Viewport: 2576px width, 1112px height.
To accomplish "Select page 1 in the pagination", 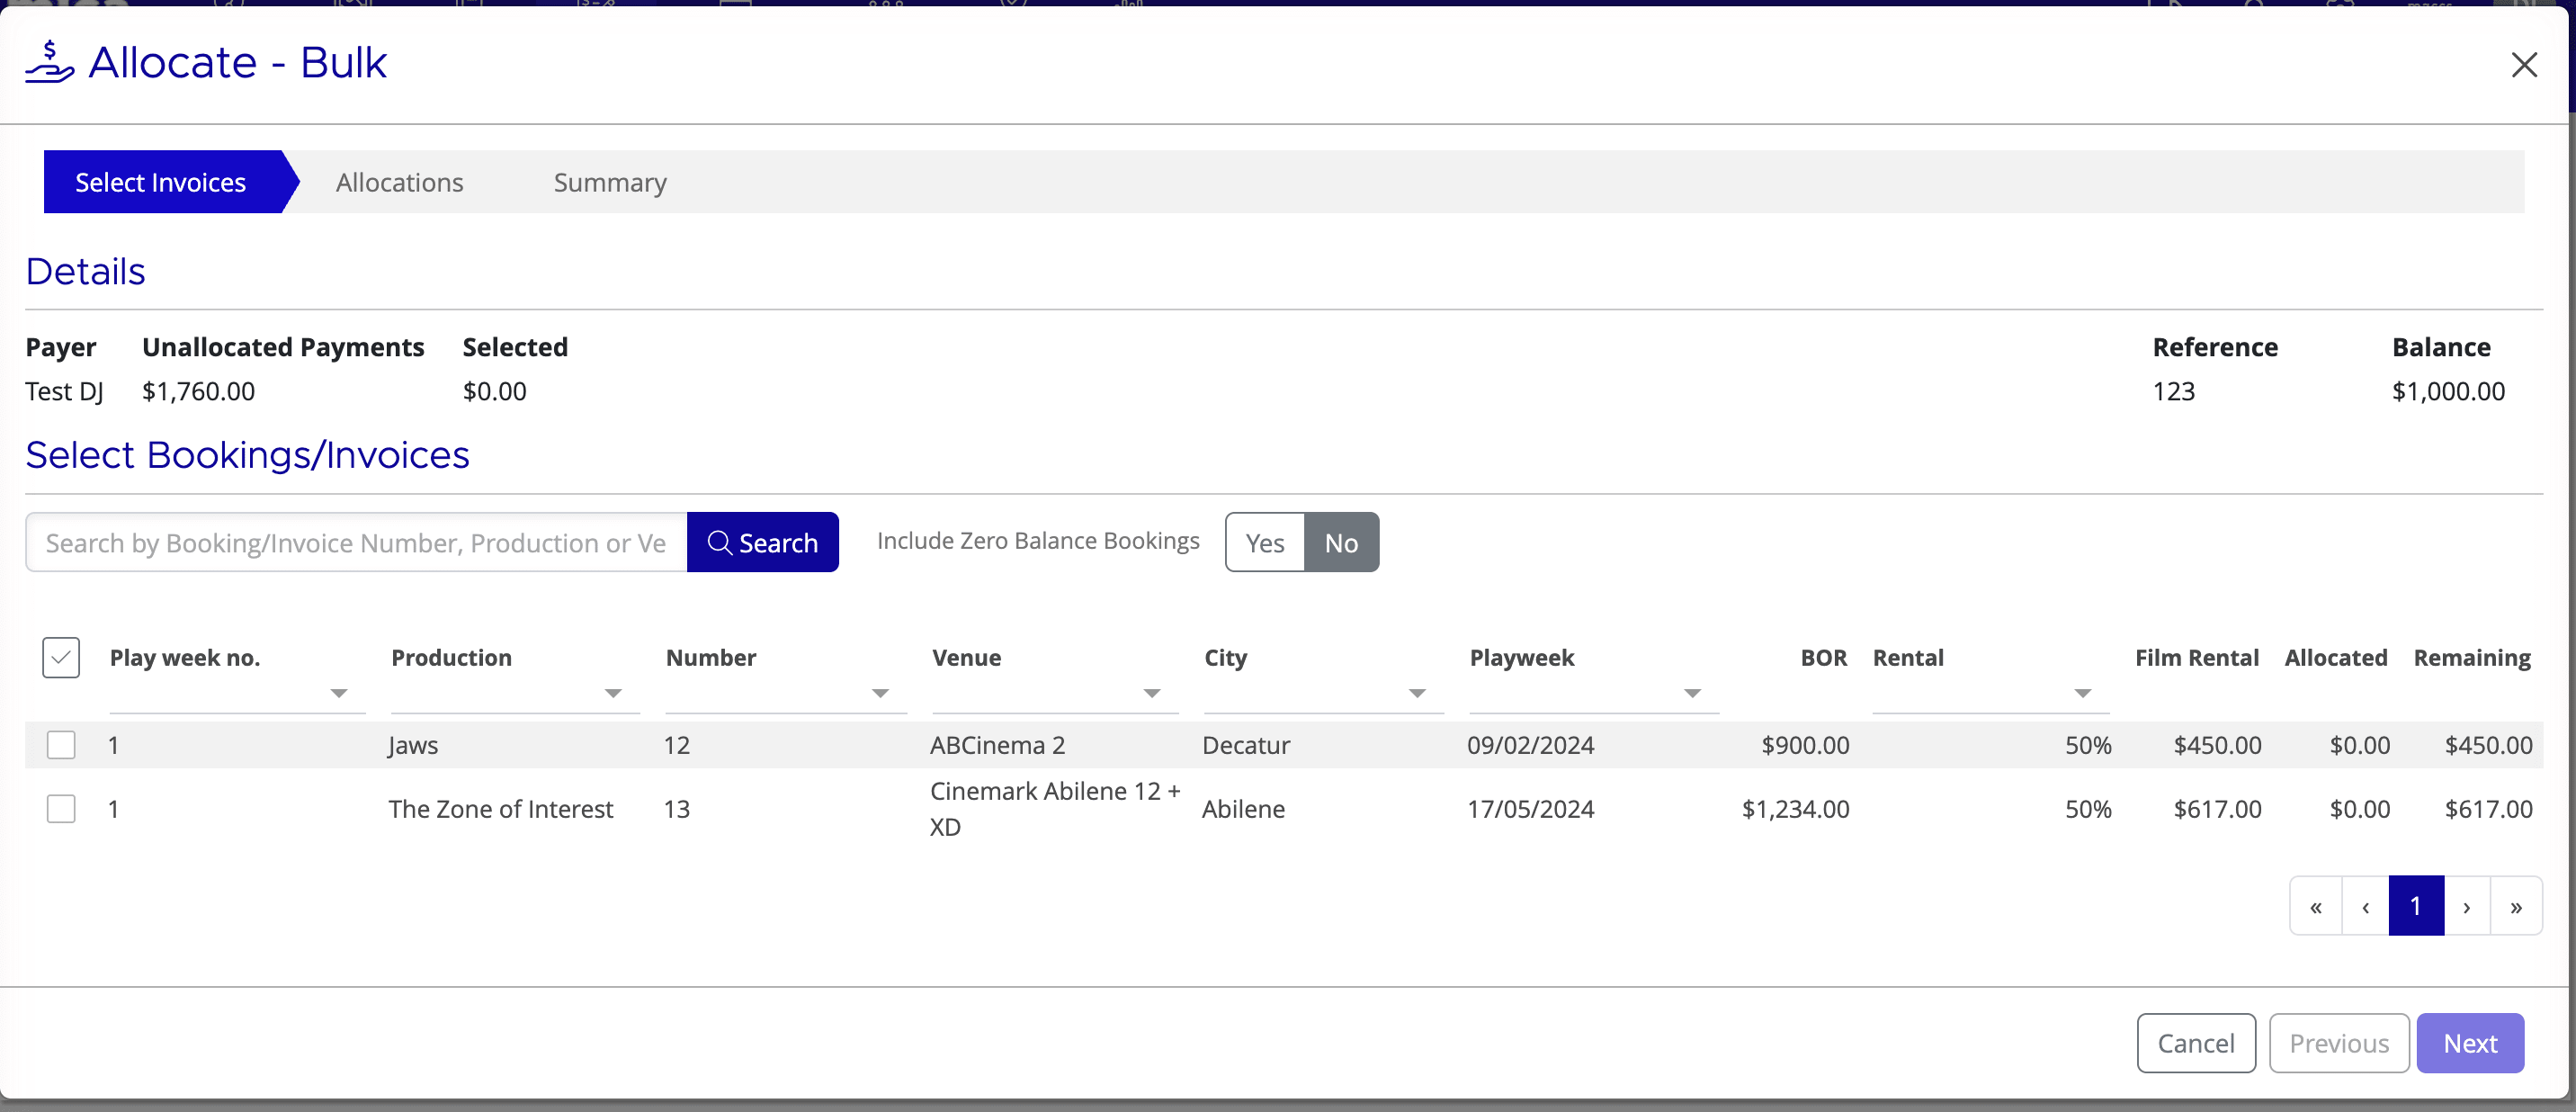I will coord(2417,906).
